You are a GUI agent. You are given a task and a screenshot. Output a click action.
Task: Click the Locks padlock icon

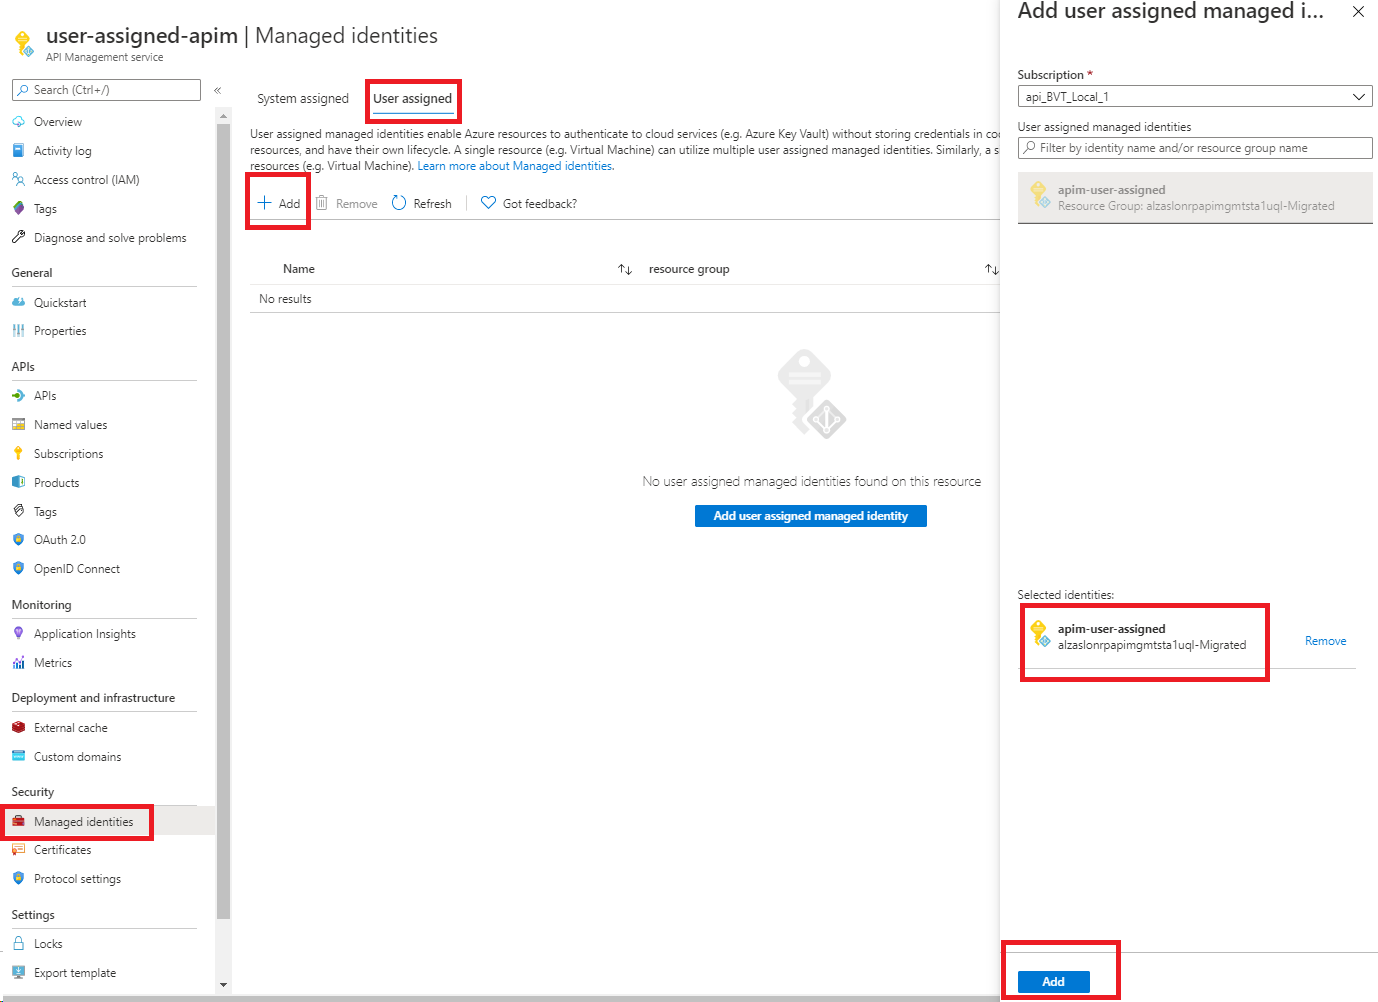[x=18, y=943]
